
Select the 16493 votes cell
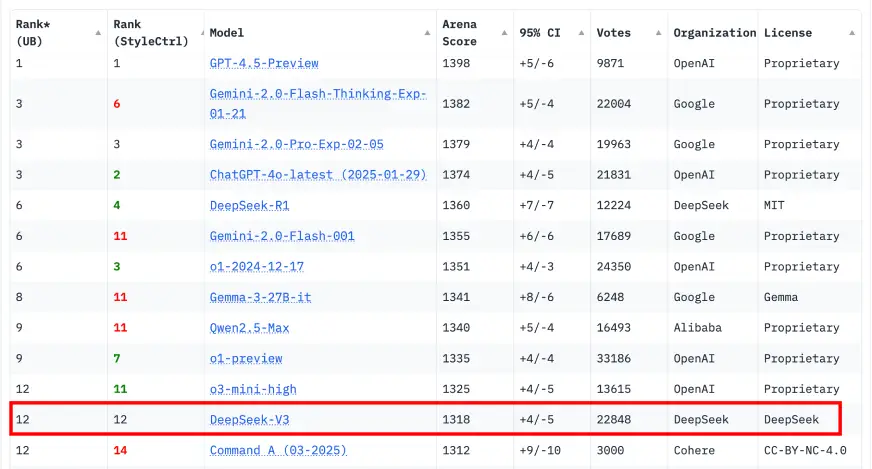pyautogui.click(x=614, y=328)
